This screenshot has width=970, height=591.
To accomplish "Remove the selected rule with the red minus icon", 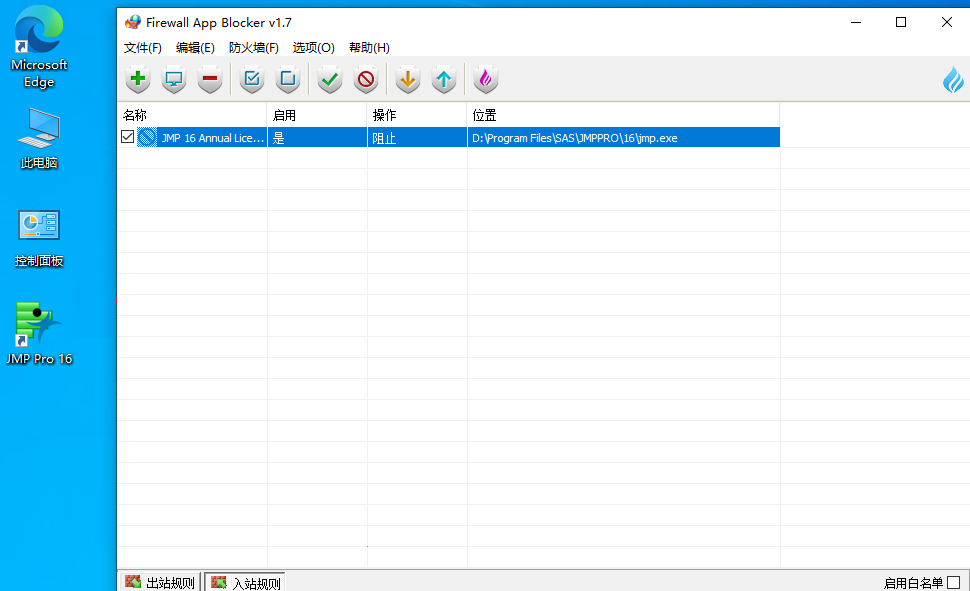I will [x=209, y=79].
